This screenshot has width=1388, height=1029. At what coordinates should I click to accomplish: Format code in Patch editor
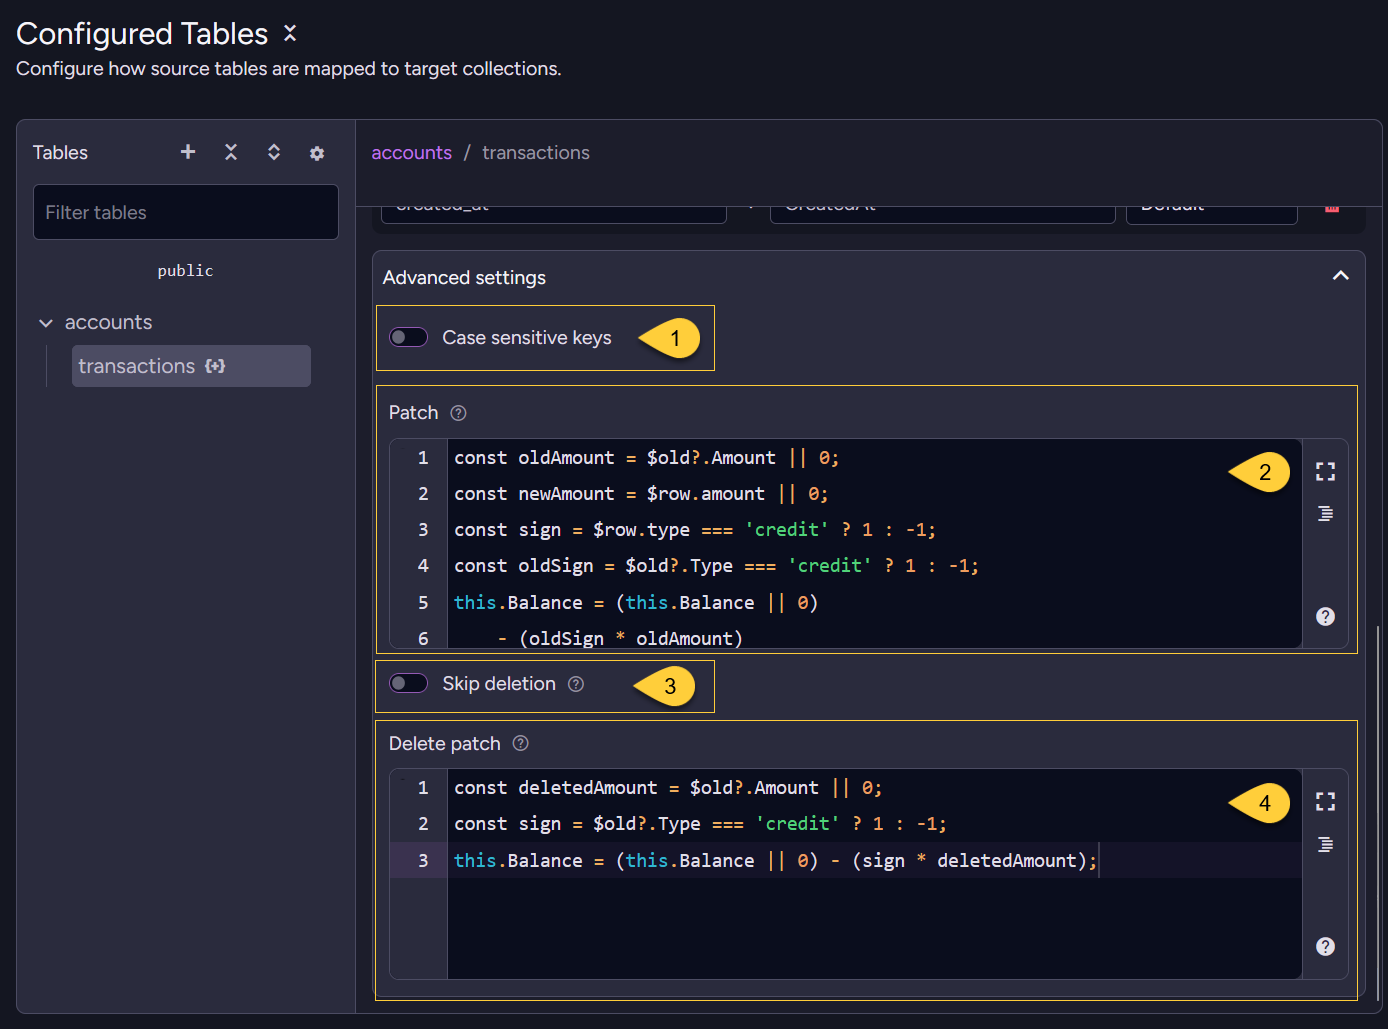pyautogui.click(x=1325, y=514)
